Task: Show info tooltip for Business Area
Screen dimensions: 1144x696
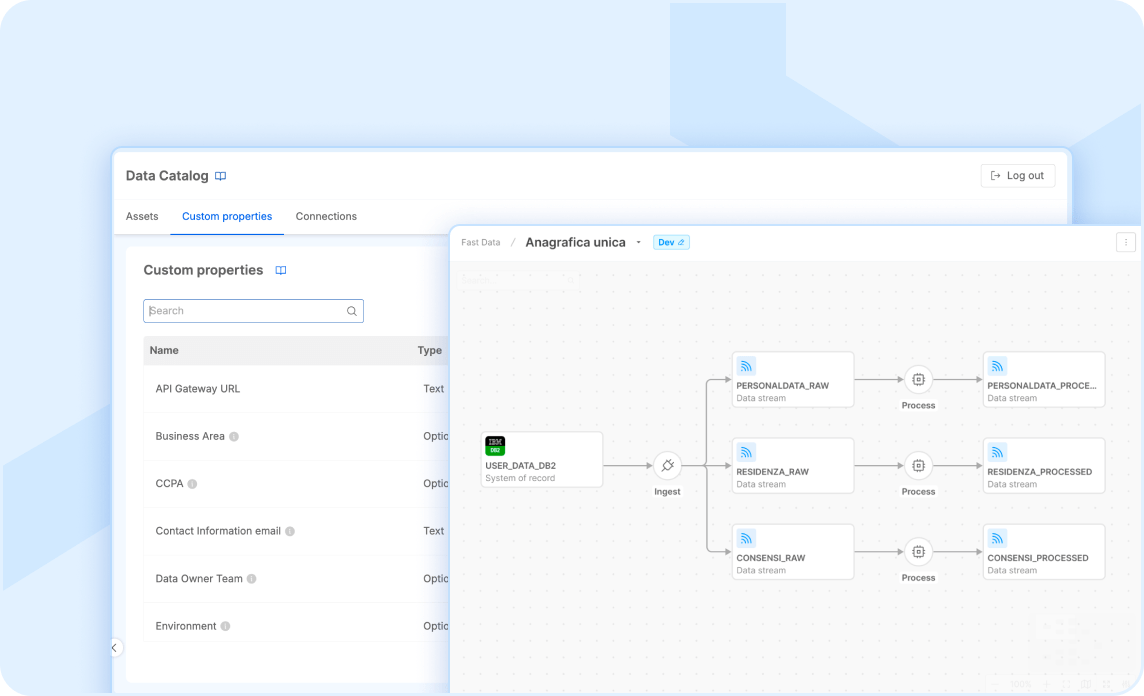Action: (233, 436)
